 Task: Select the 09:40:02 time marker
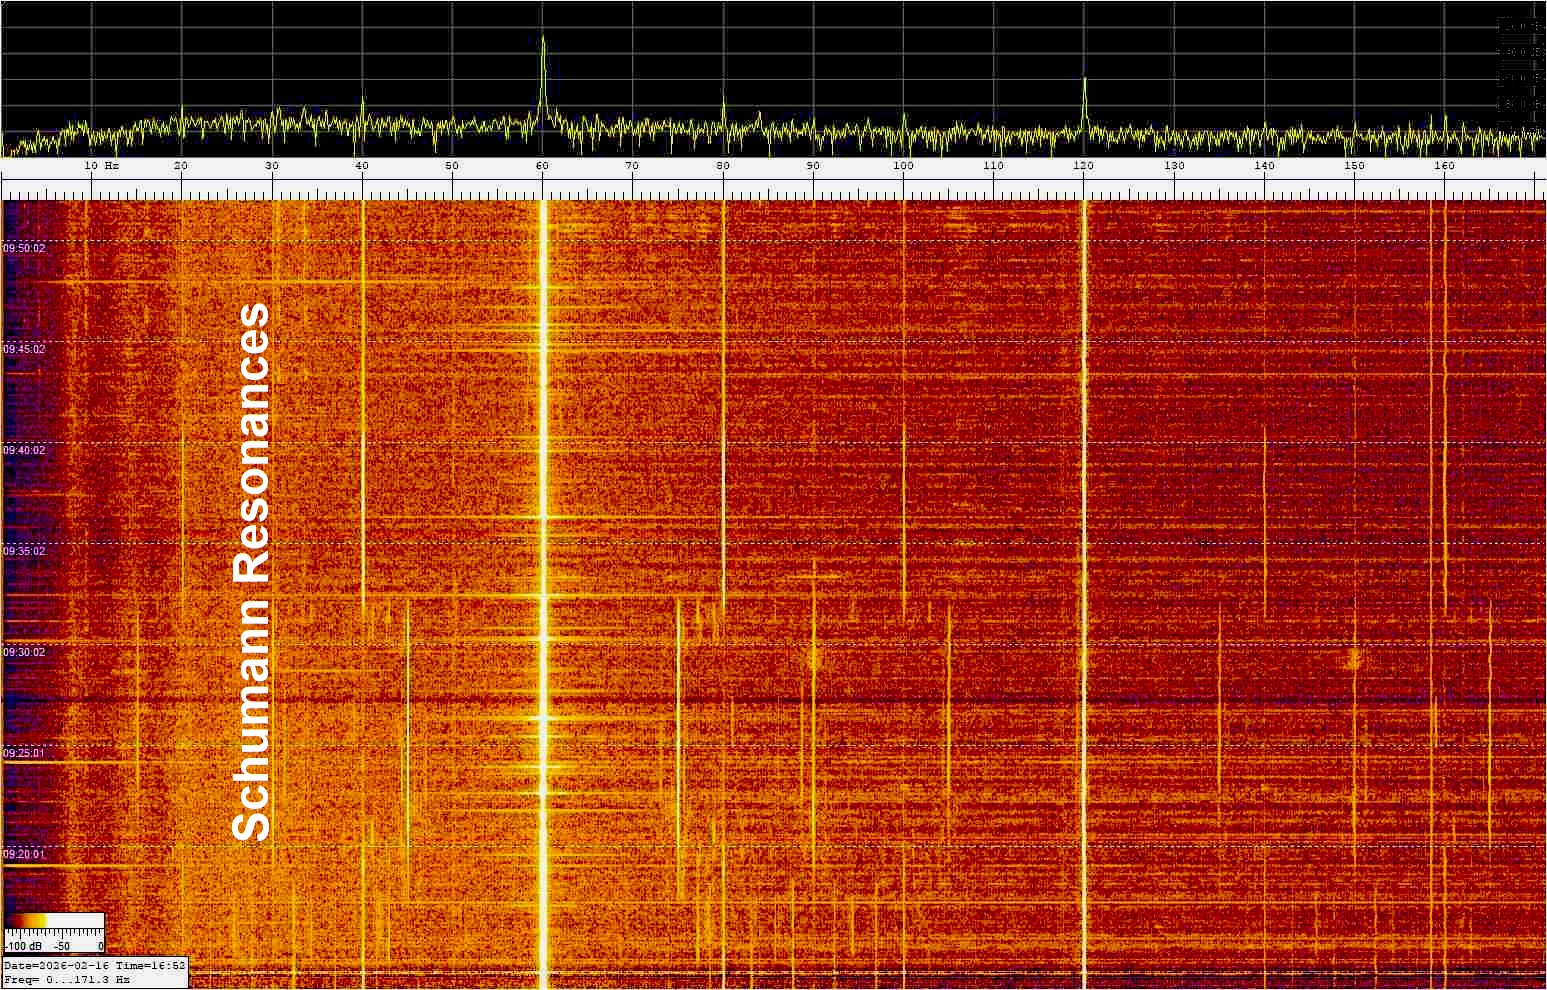tap(24, 450)
